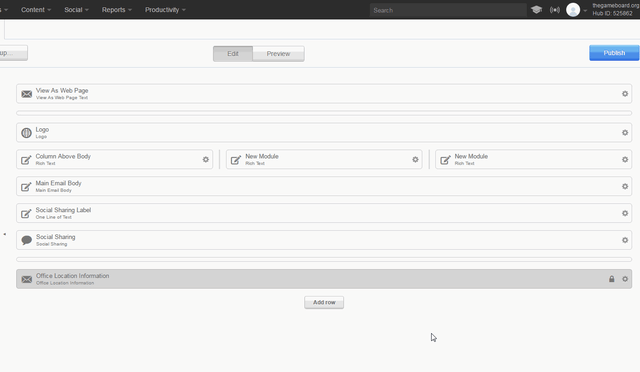640x372 pixels.
Task: Select the Main Email Body module title
Action: pyautogui.click(x=58, y=183)
